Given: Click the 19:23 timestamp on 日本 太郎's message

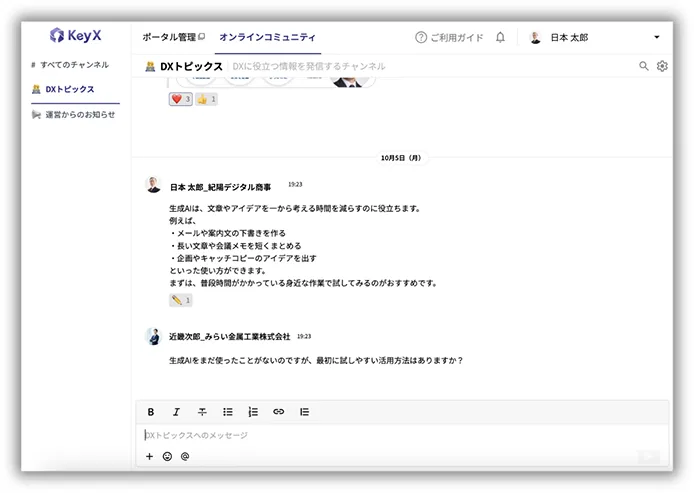Looking at the screenshot, I should [x=295, y=184].
